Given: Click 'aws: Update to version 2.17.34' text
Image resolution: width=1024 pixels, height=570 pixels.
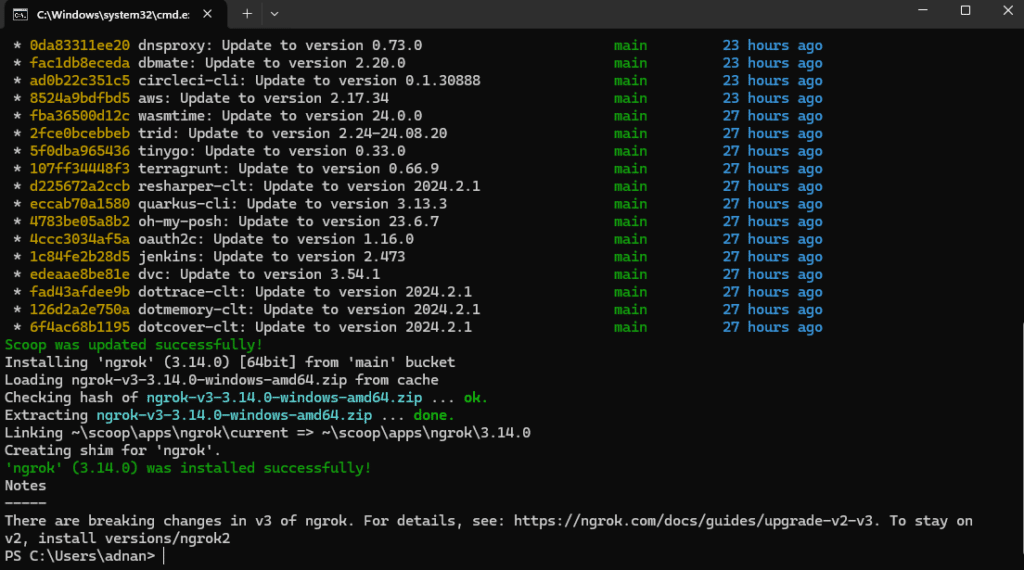Looking at the screenshot, I should coord(263,99).
